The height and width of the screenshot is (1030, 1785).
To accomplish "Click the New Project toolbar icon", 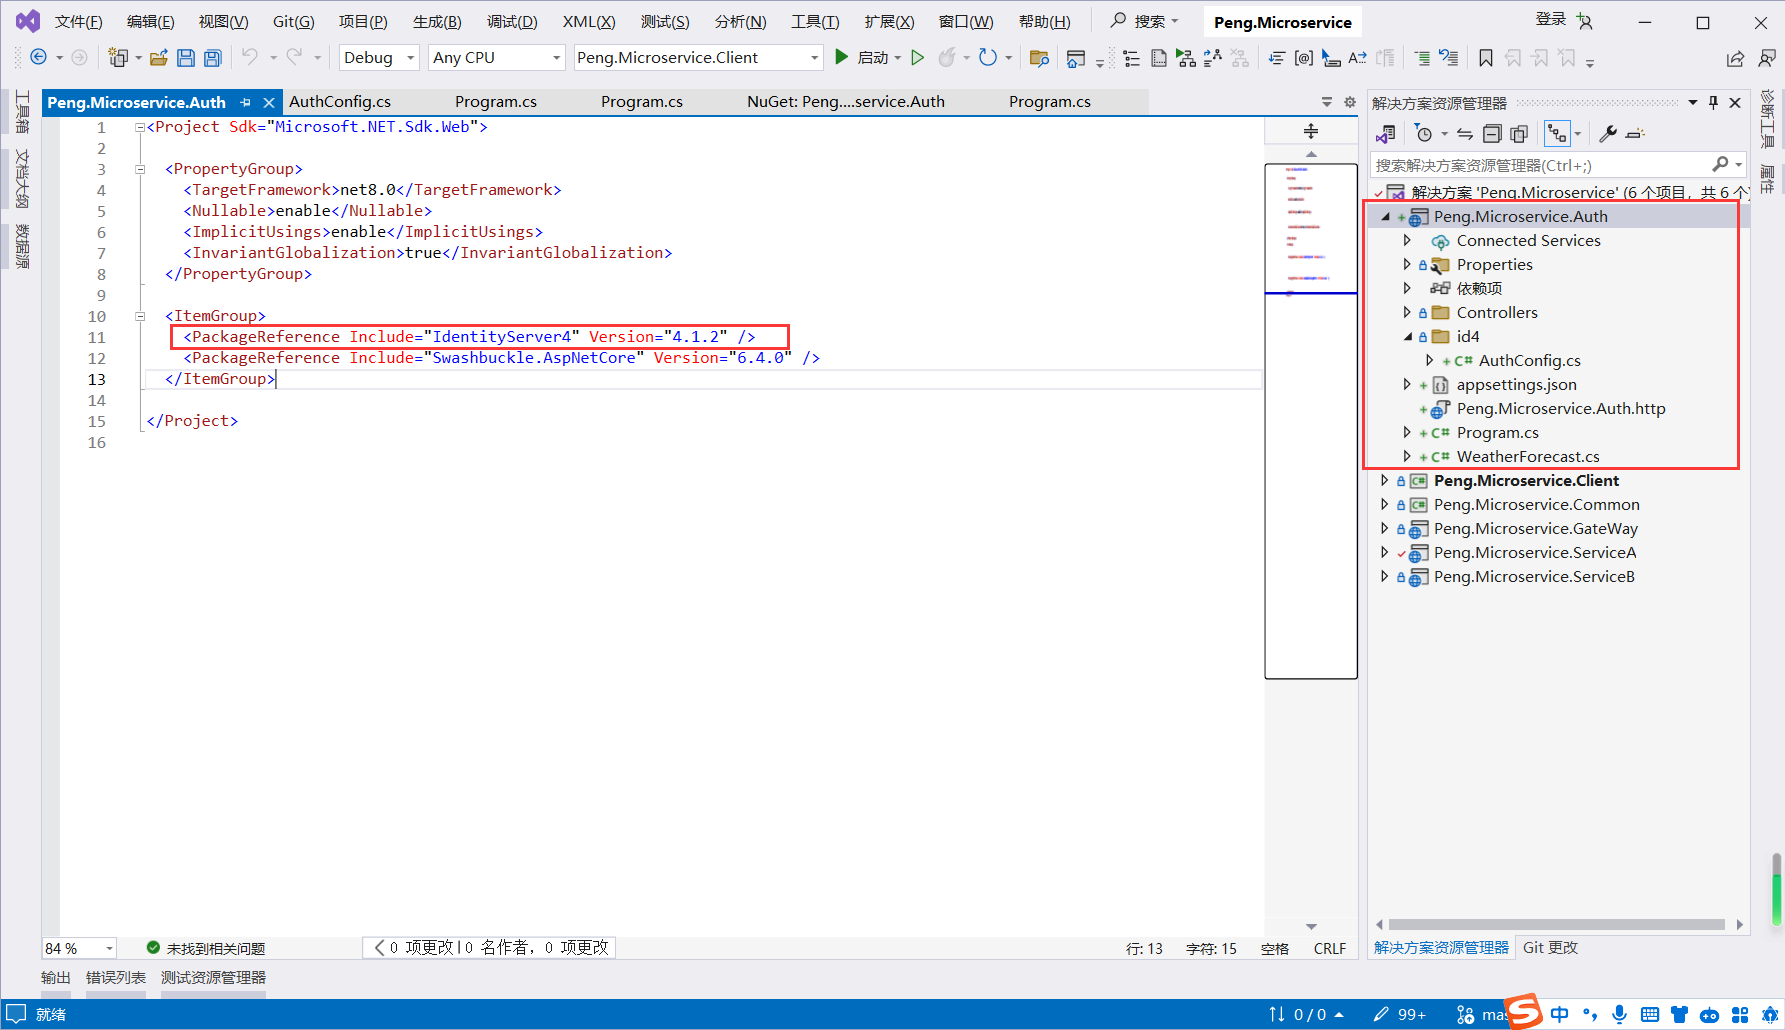I will (118, 58).
